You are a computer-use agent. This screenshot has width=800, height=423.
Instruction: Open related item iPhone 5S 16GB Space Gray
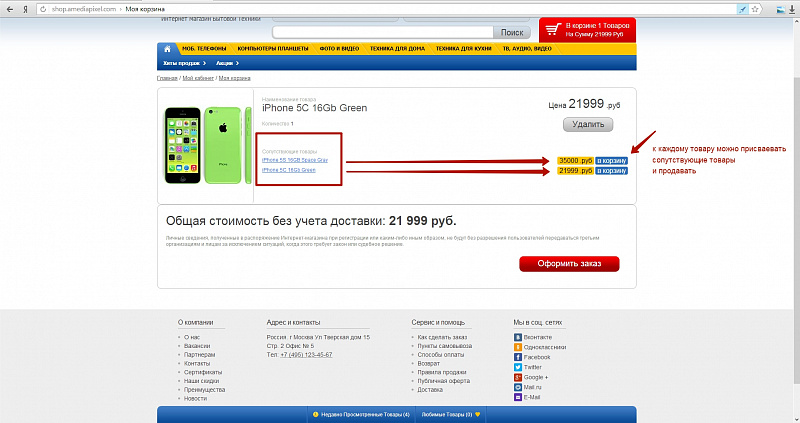pos(295,160)
